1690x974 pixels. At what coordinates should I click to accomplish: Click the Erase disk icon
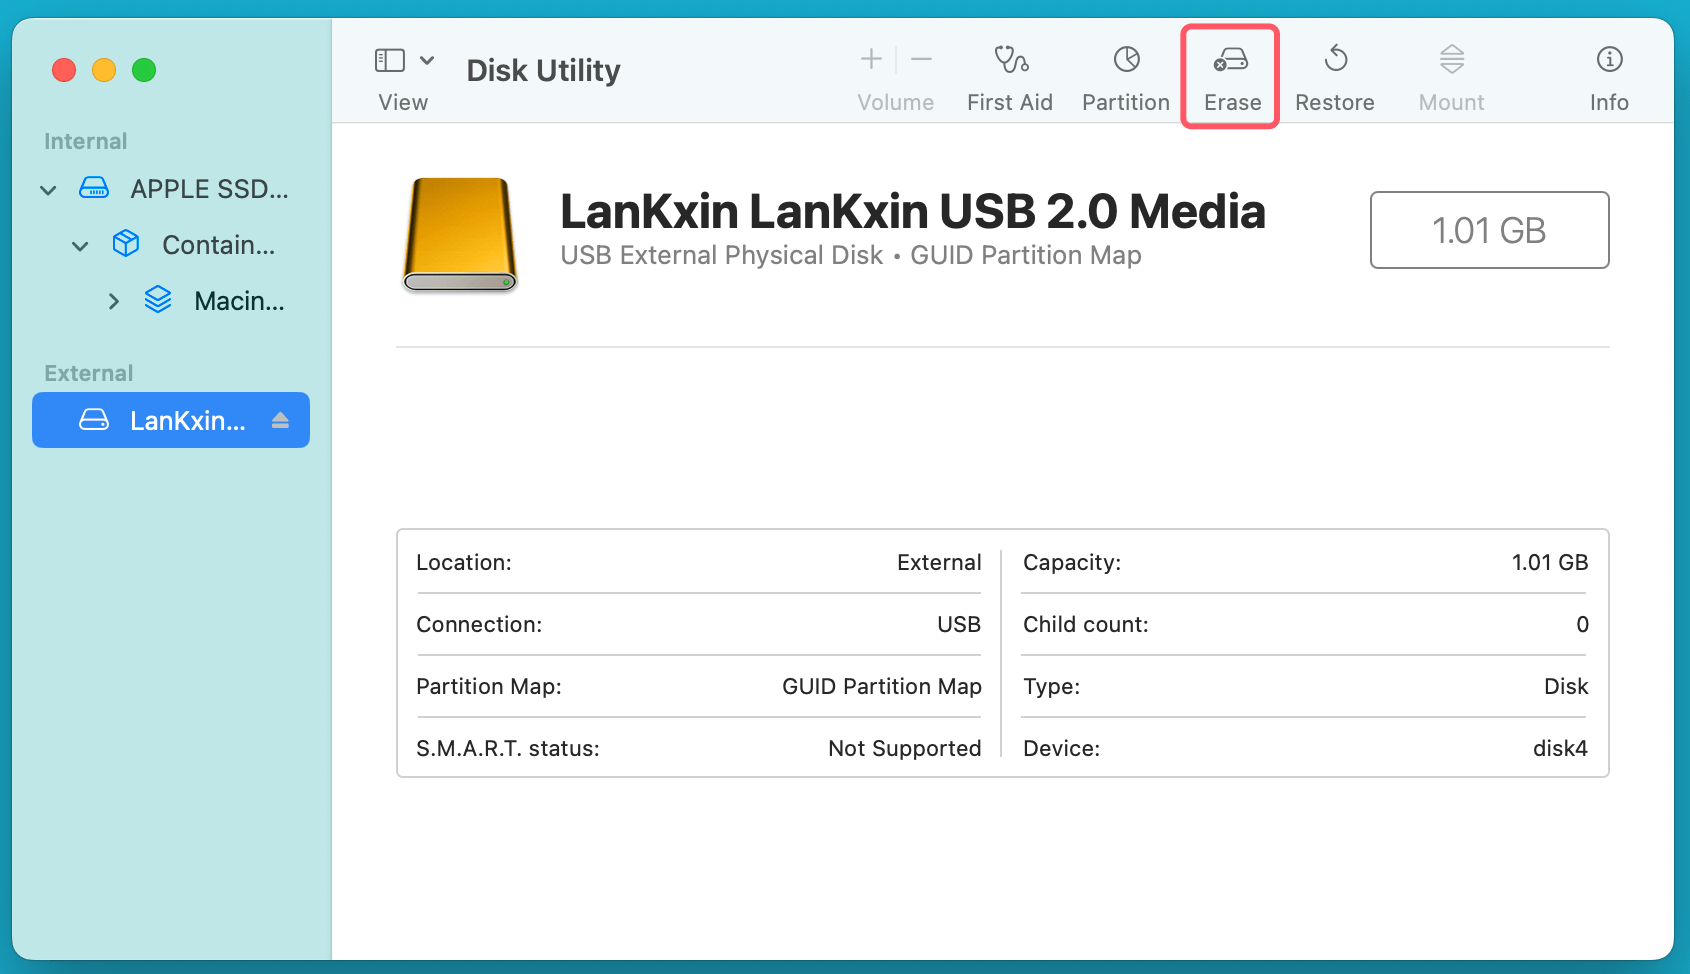[x=1231, y=60]
